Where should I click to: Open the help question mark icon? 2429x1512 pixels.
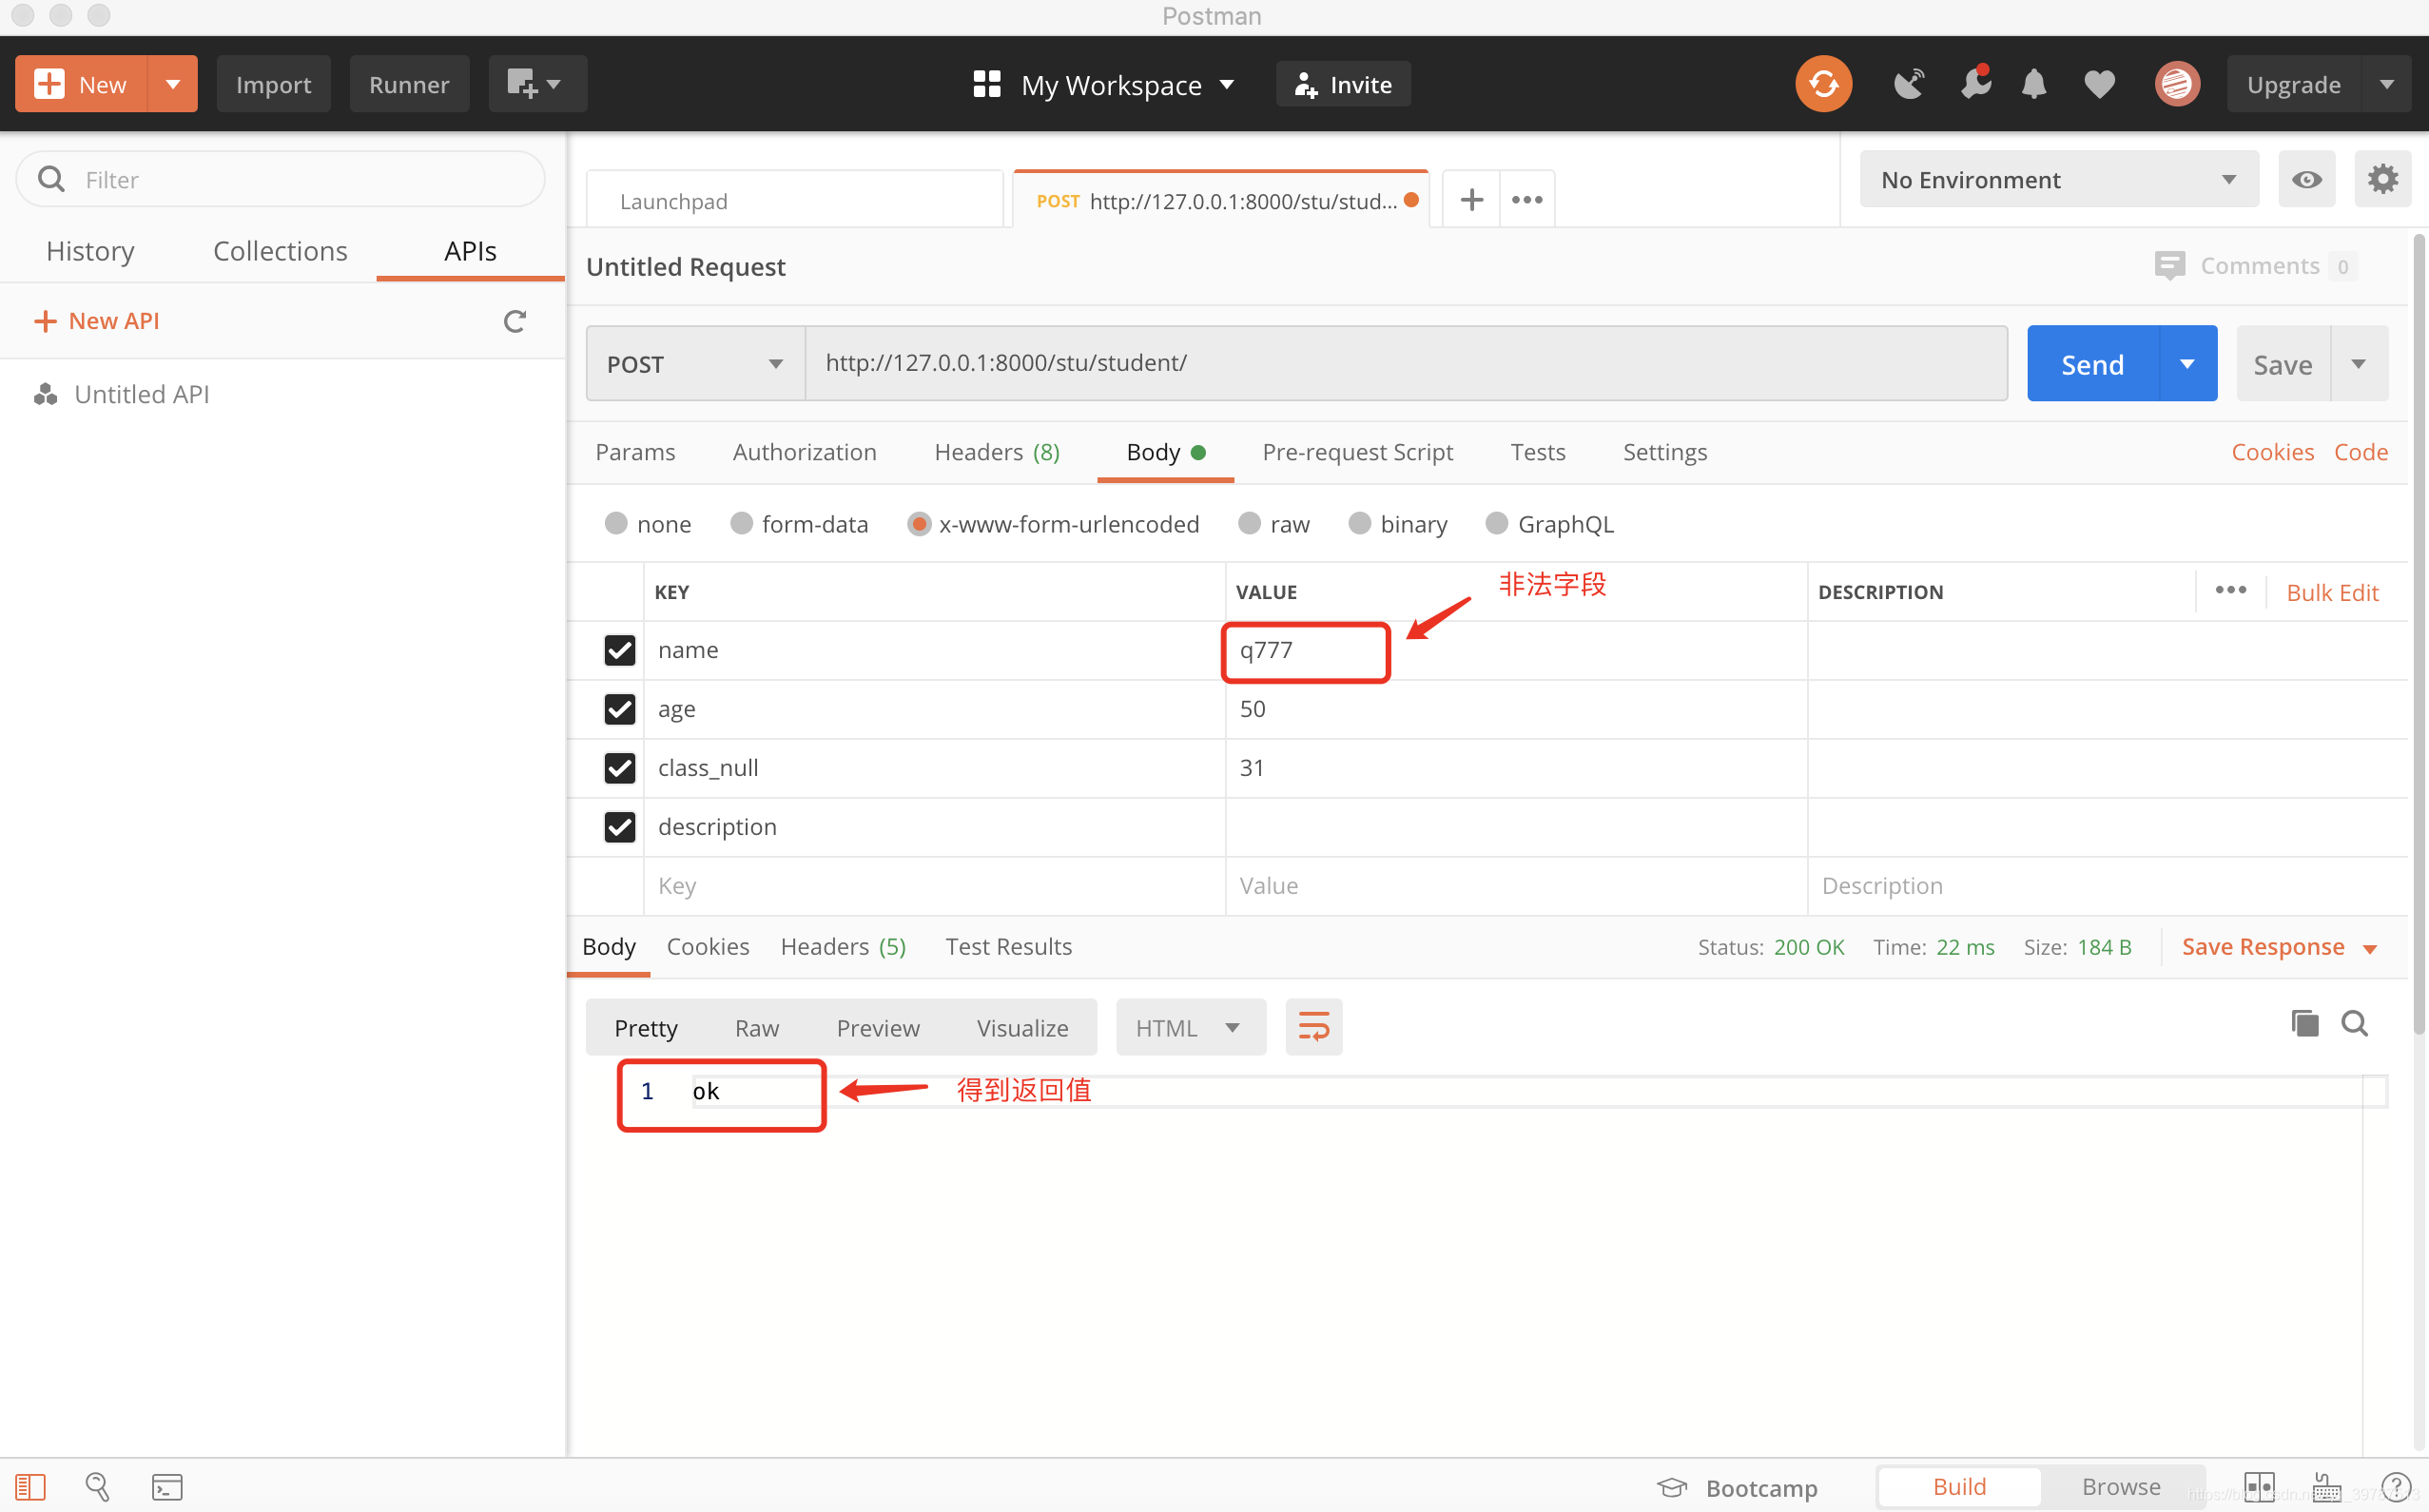pyautogui.click(x=2396, y=1487)
